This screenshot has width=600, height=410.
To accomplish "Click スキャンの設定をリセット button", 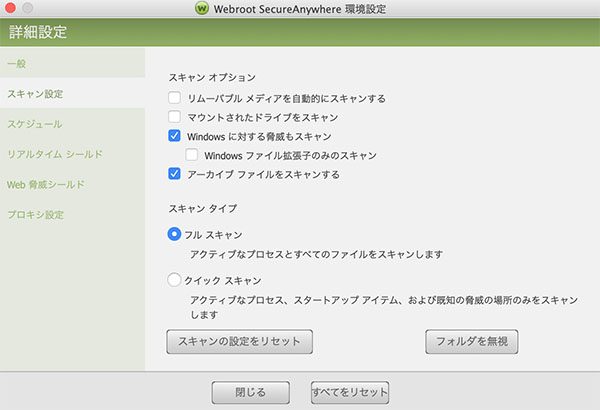I will pyautogui.click(x=240, y=341).
